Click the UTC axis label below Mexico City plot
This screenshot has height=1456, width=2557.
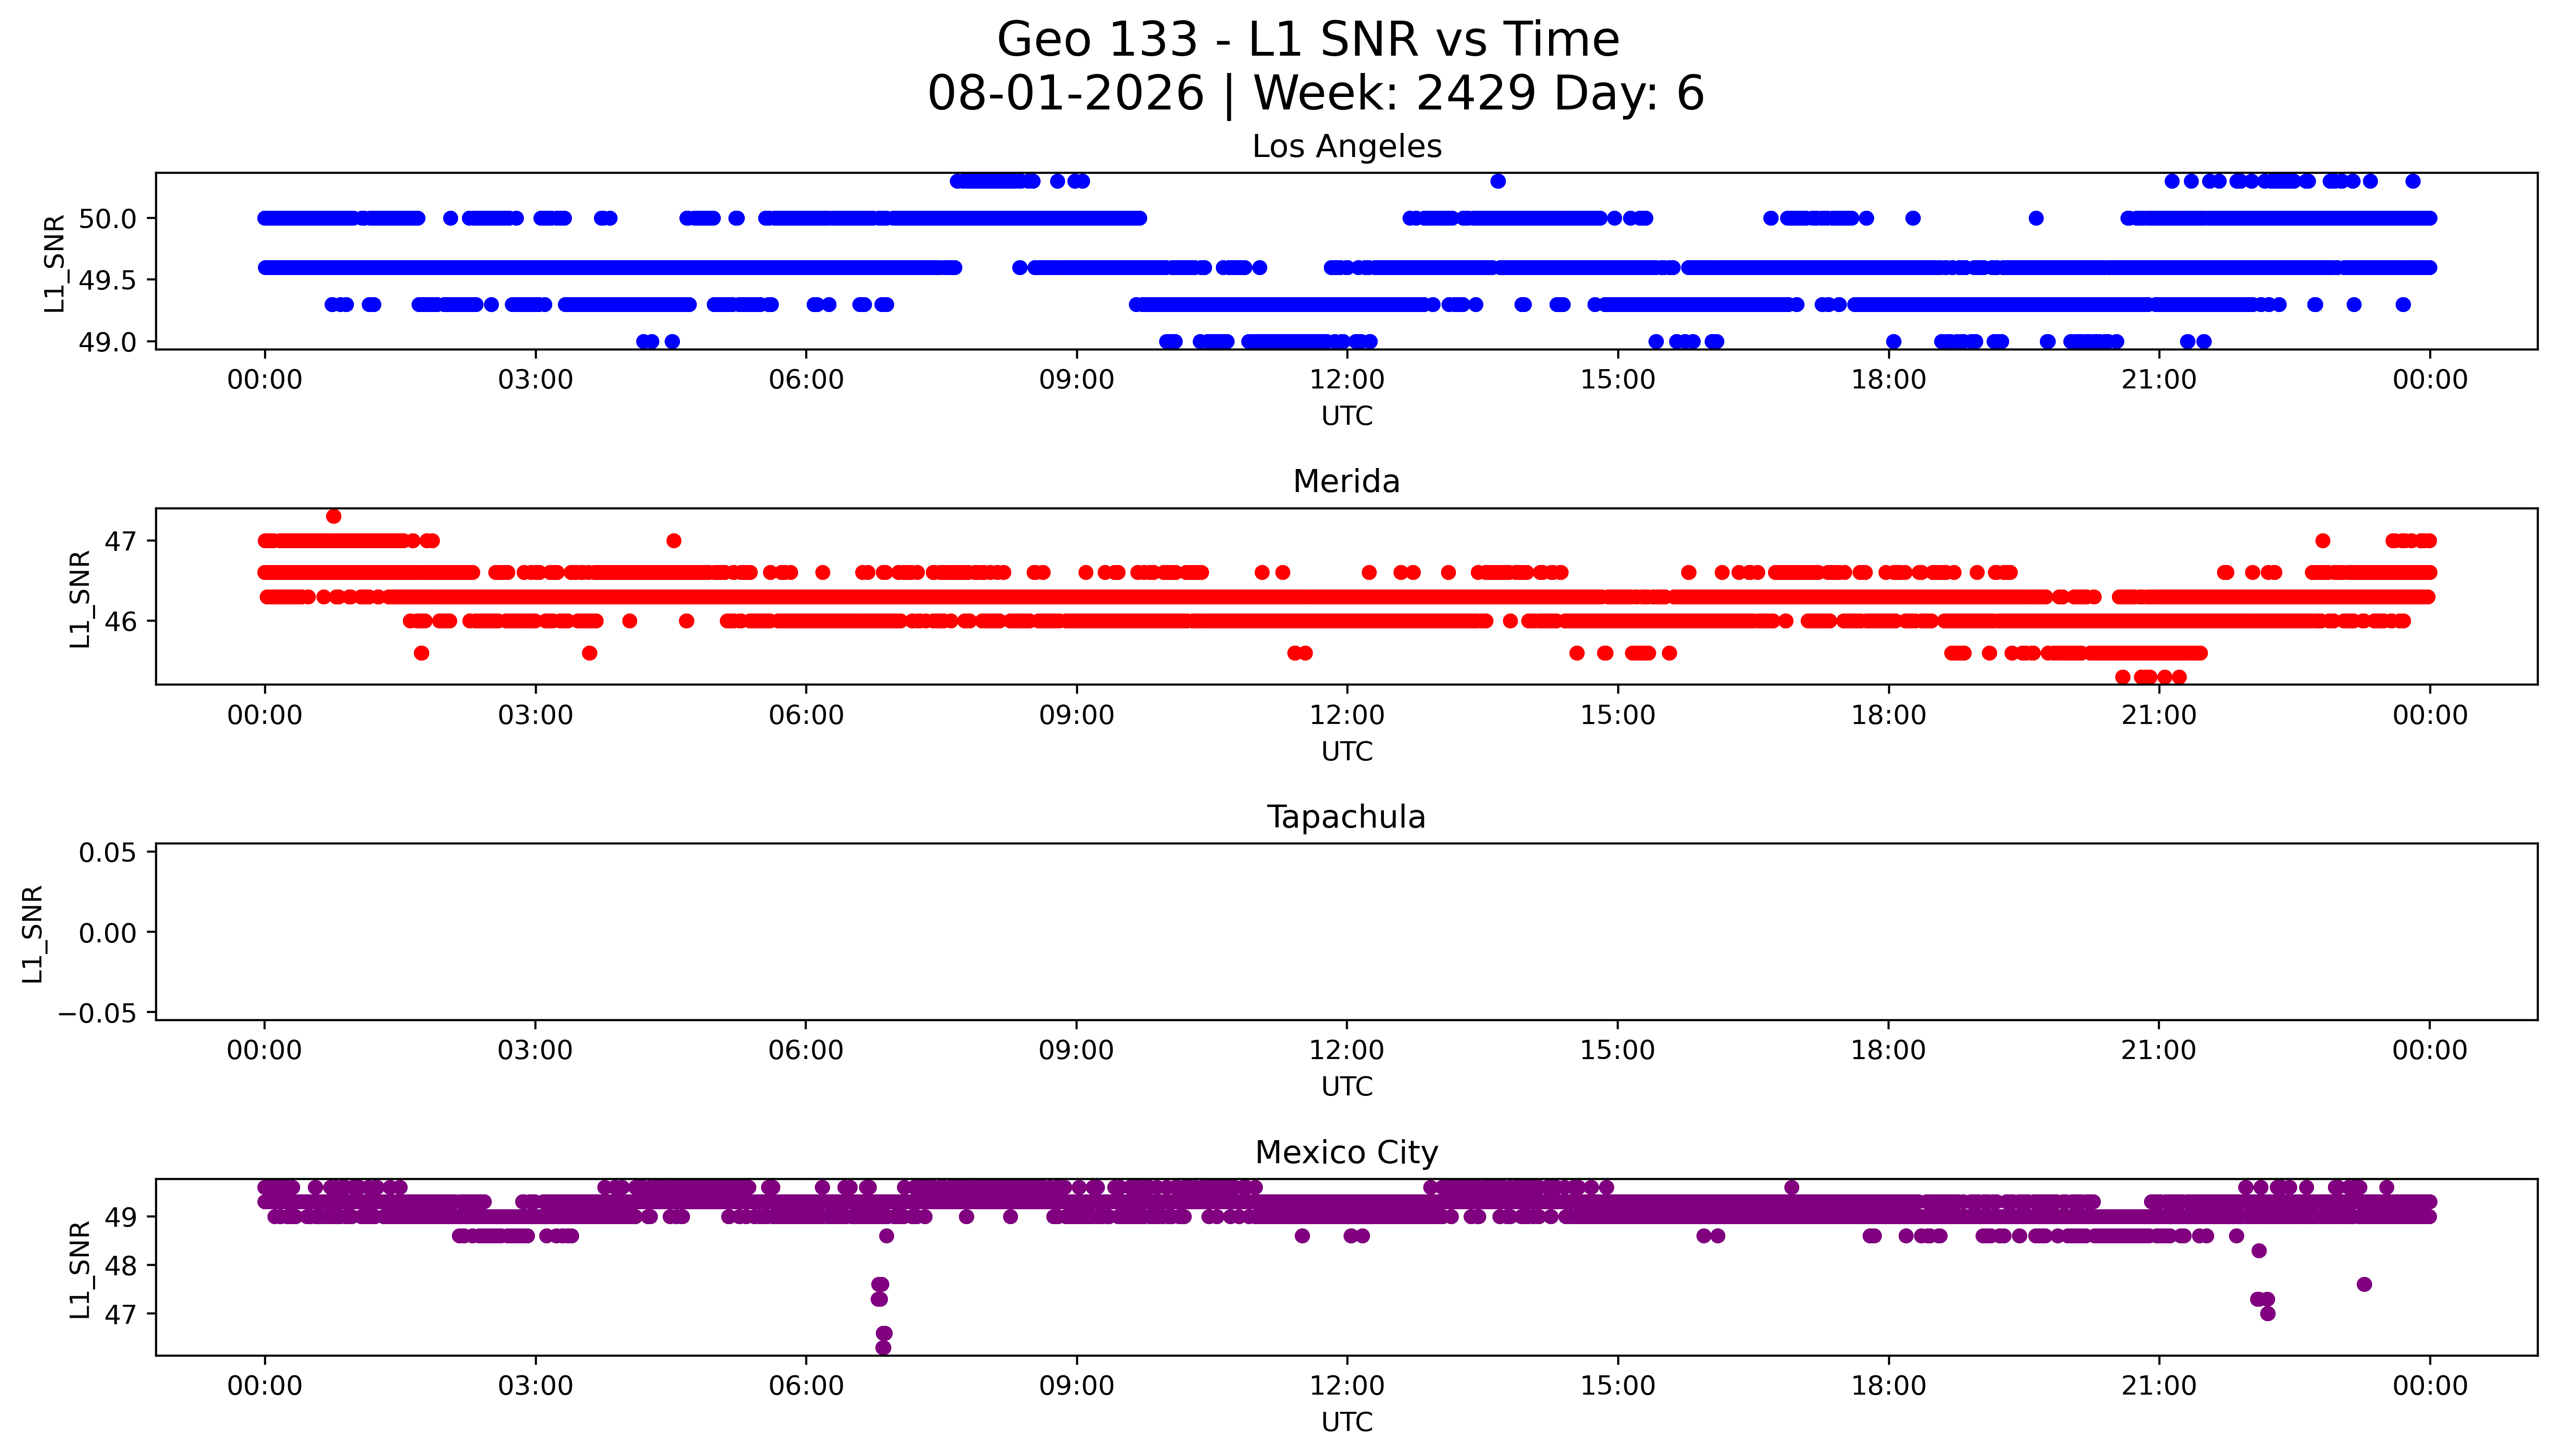(x=1346, y=1422)
